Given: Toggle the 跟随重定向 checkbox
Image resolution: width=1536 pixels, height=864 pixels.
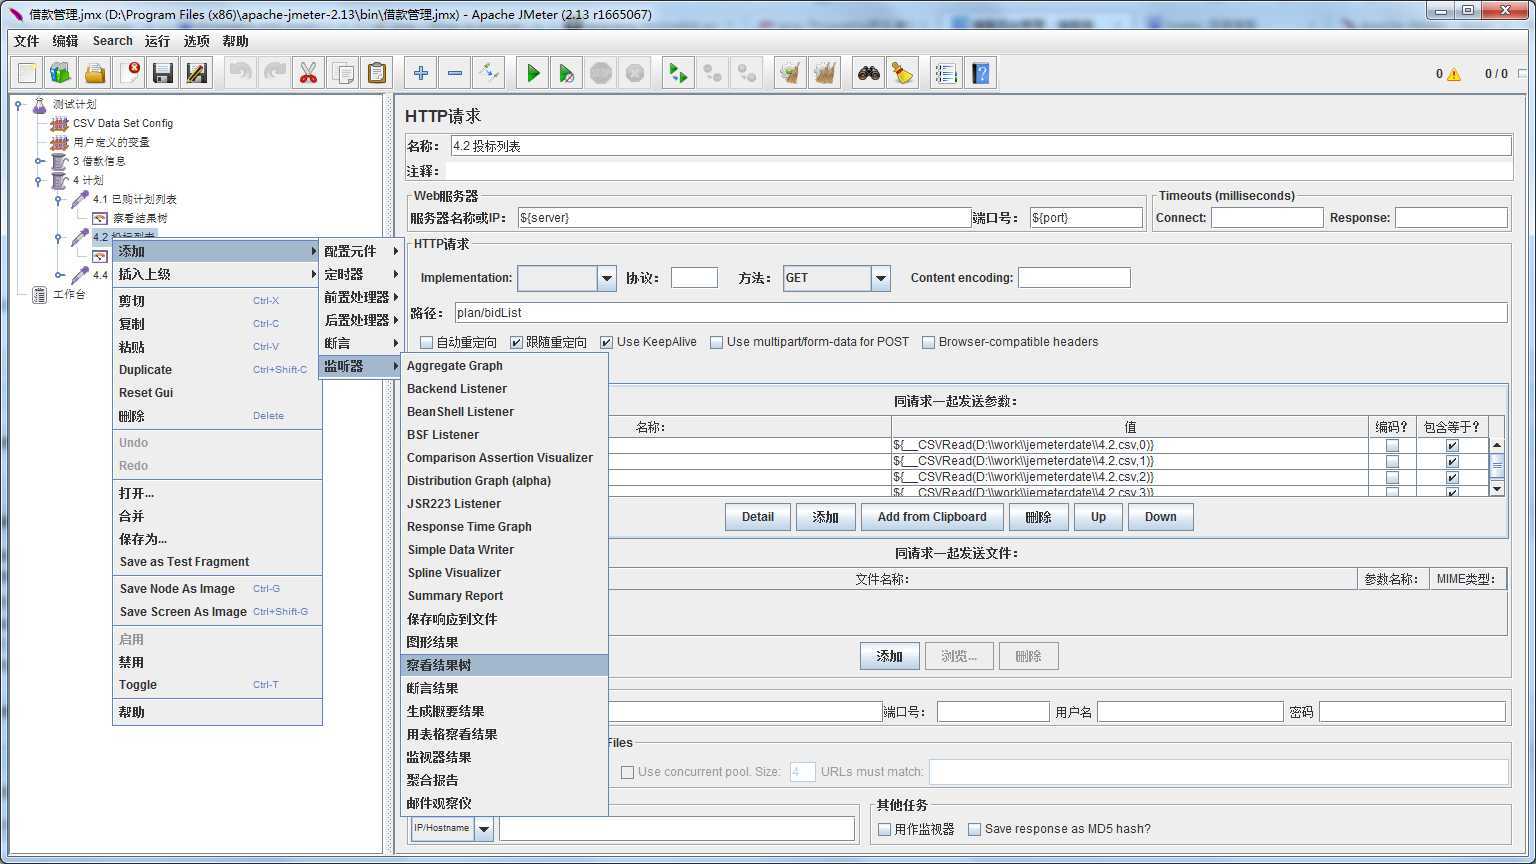Looking at the screenshot, I should pyautogui.click(x=517, y=342).
